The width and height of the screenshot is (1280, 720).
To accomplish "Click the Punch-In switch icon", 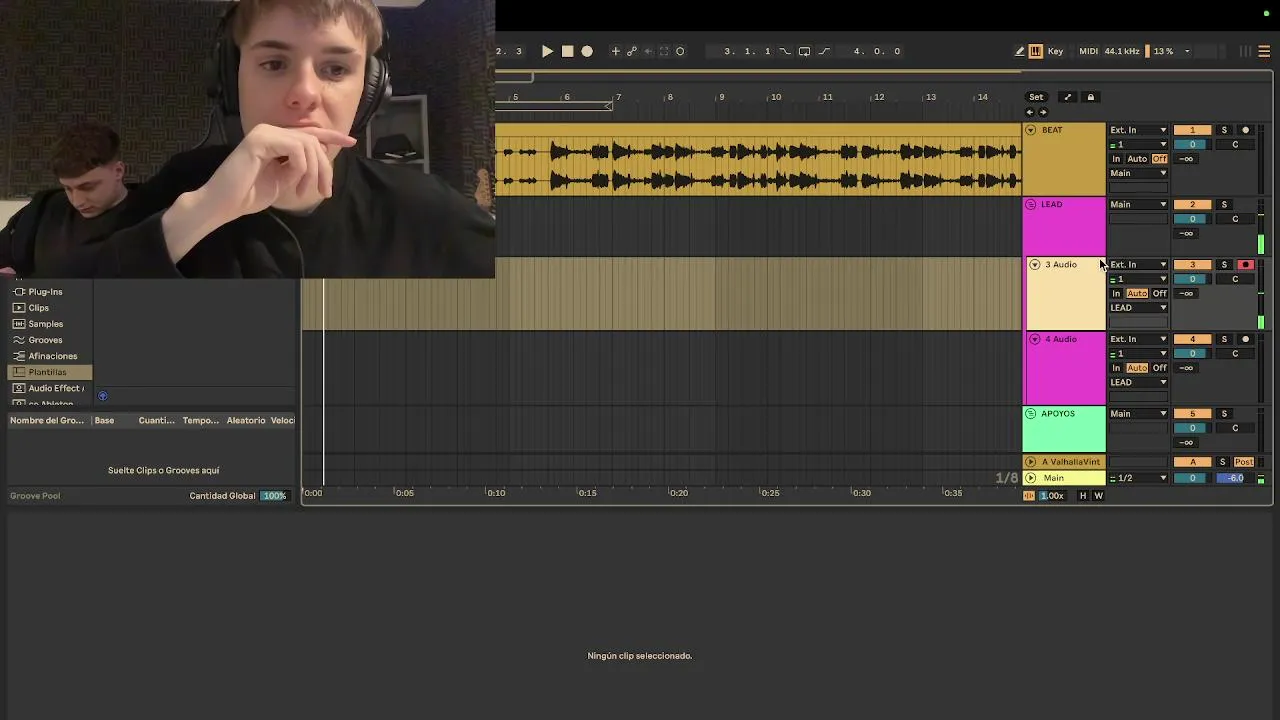I will pos(785,51).
